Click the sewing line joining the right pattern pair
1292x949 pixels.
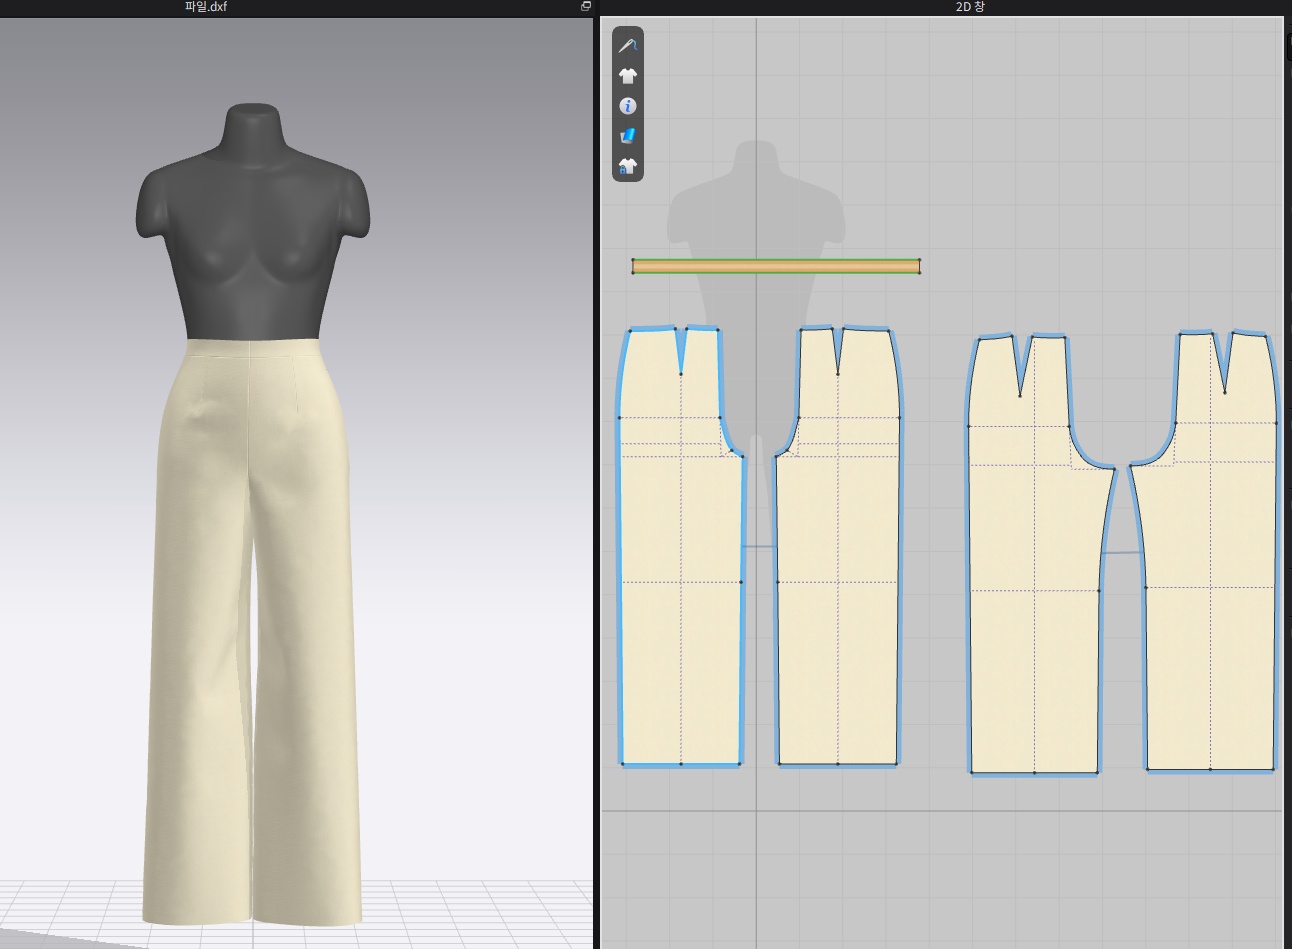pos(1122,552)
